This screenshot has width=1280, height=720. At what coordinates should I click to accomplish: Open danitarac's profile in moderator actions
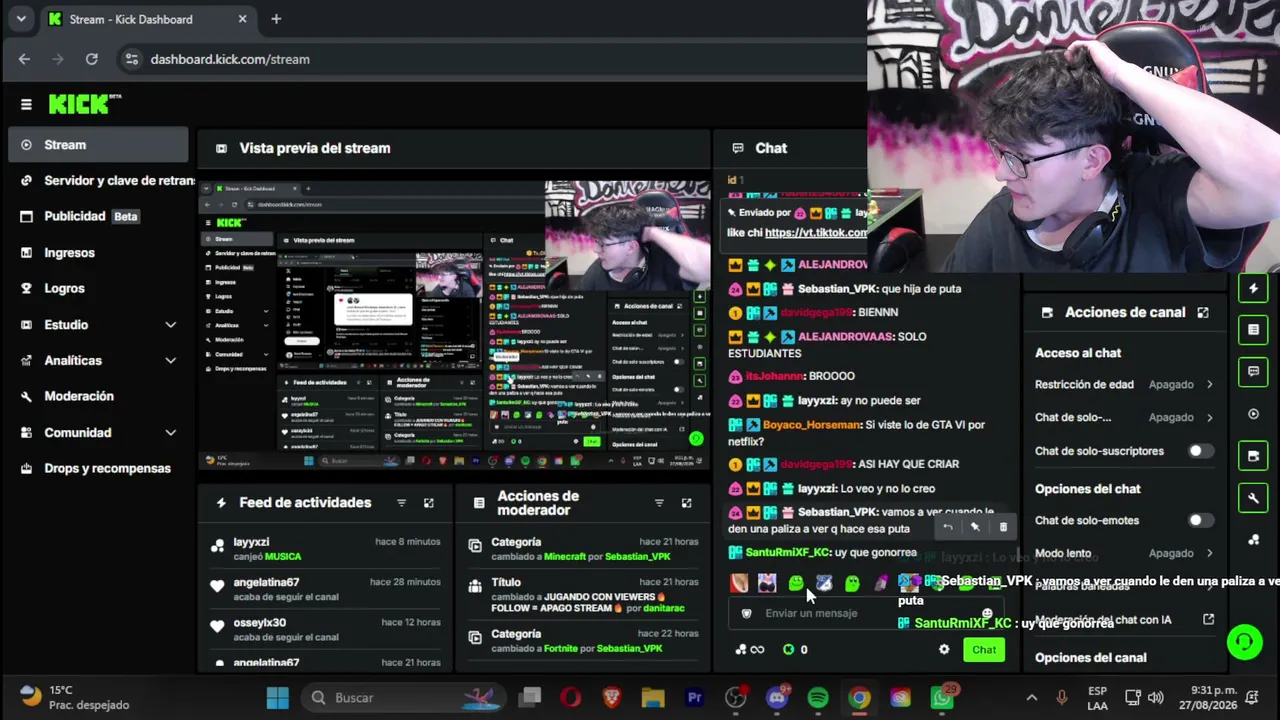(x=656, y=607)
